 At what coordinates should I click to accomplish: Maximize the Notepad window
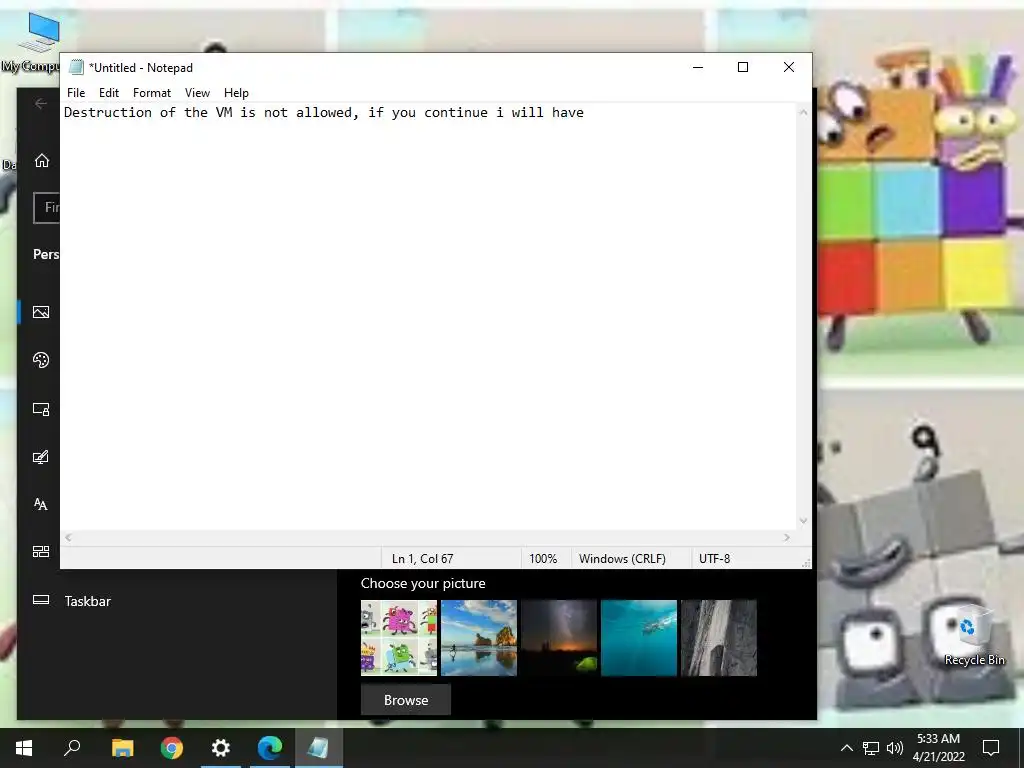[743, 67]
